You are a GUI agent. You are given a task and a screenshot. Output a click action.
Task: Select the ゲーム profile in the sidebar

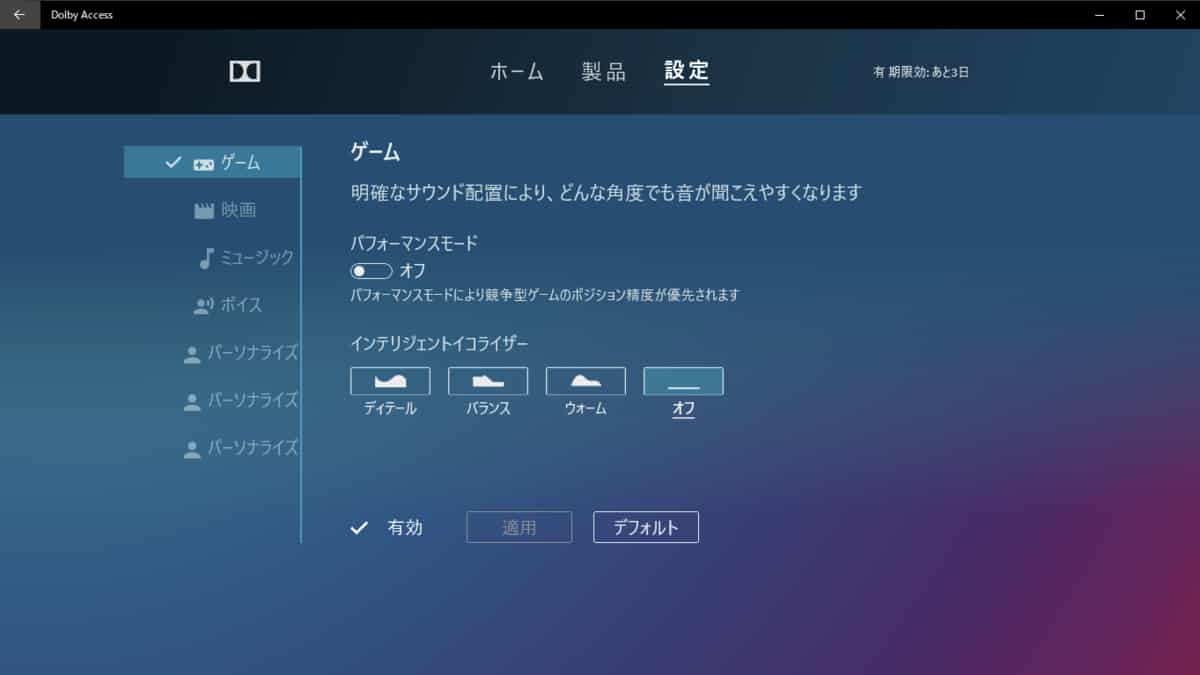coord(212,162)
